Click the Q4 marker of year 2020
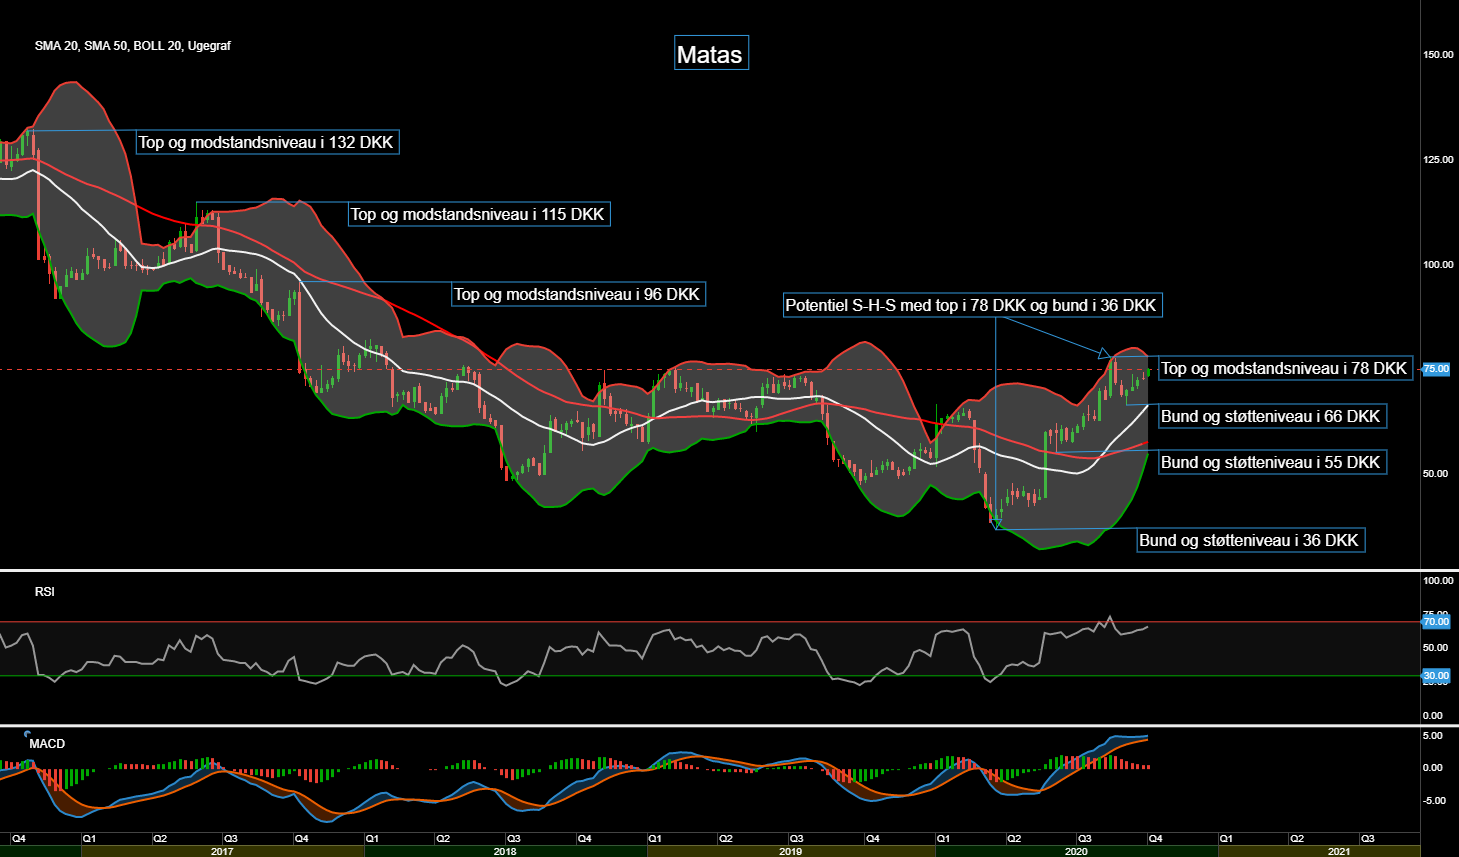 (x=1155, y=839)
